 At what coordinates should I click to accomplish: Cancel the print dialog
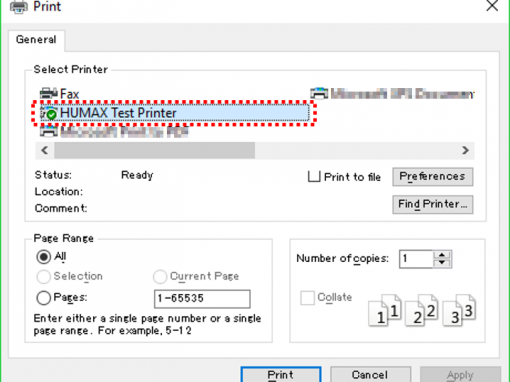click(x=370, y=375)
